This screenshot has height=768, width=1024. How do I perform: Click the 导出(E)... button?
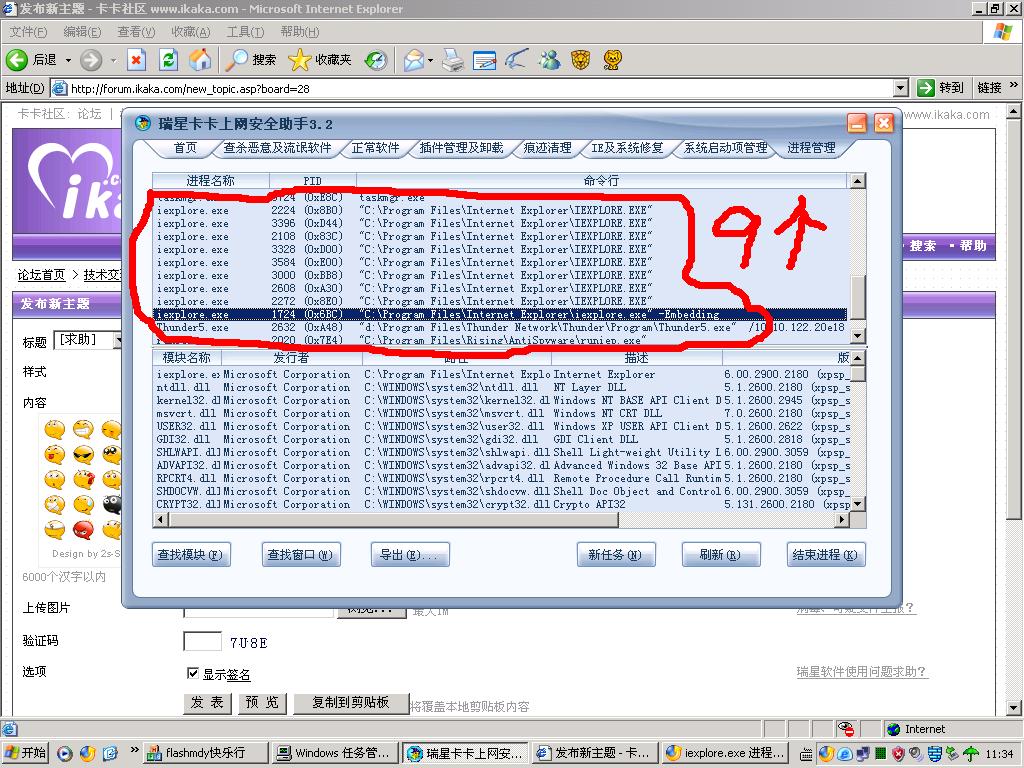(409, 554)
